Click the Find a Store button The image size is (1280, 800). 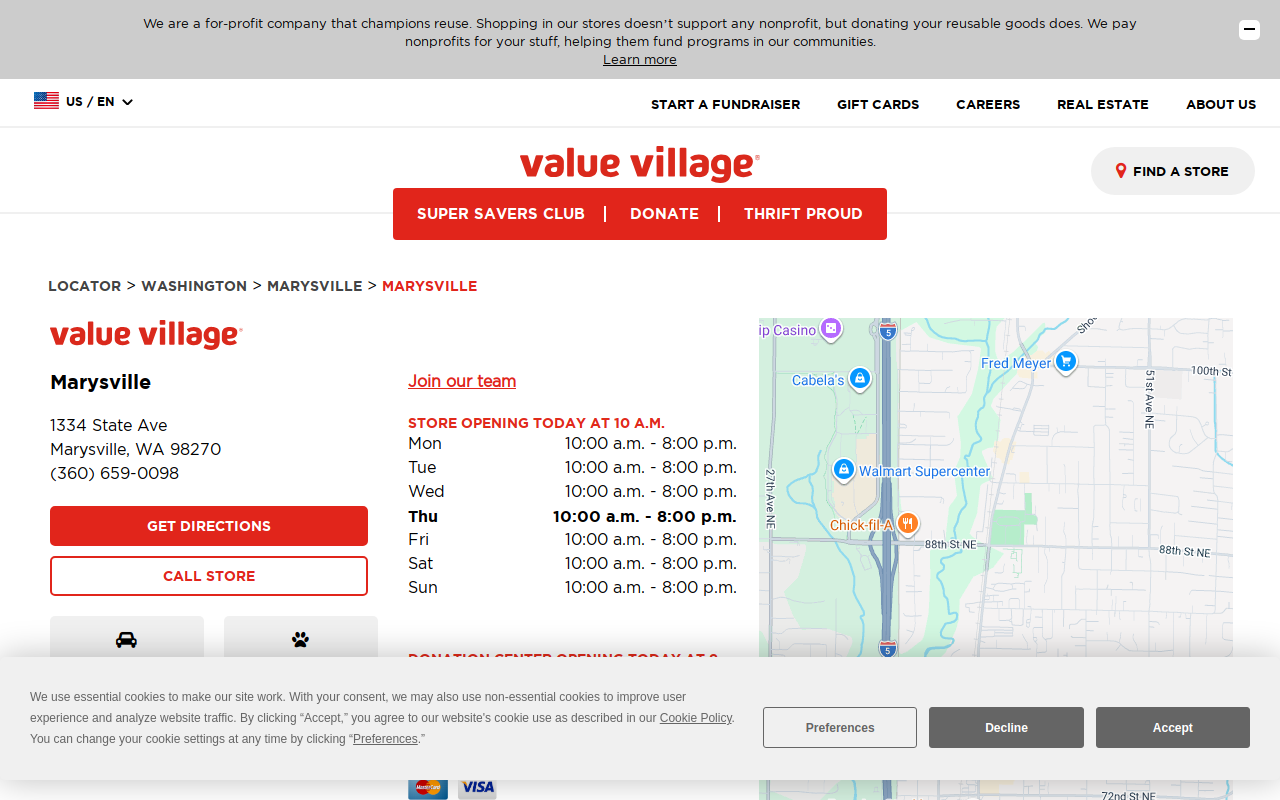1173,171
